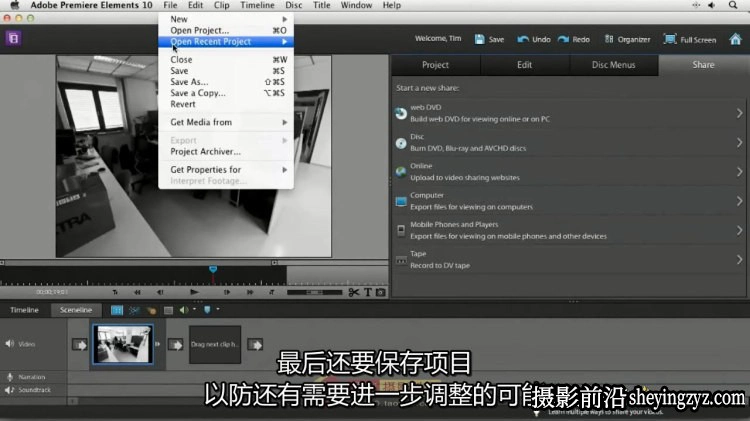750x421 pixels.
Task: Toggle the Soundtrack audio icon
Action: 10,390
